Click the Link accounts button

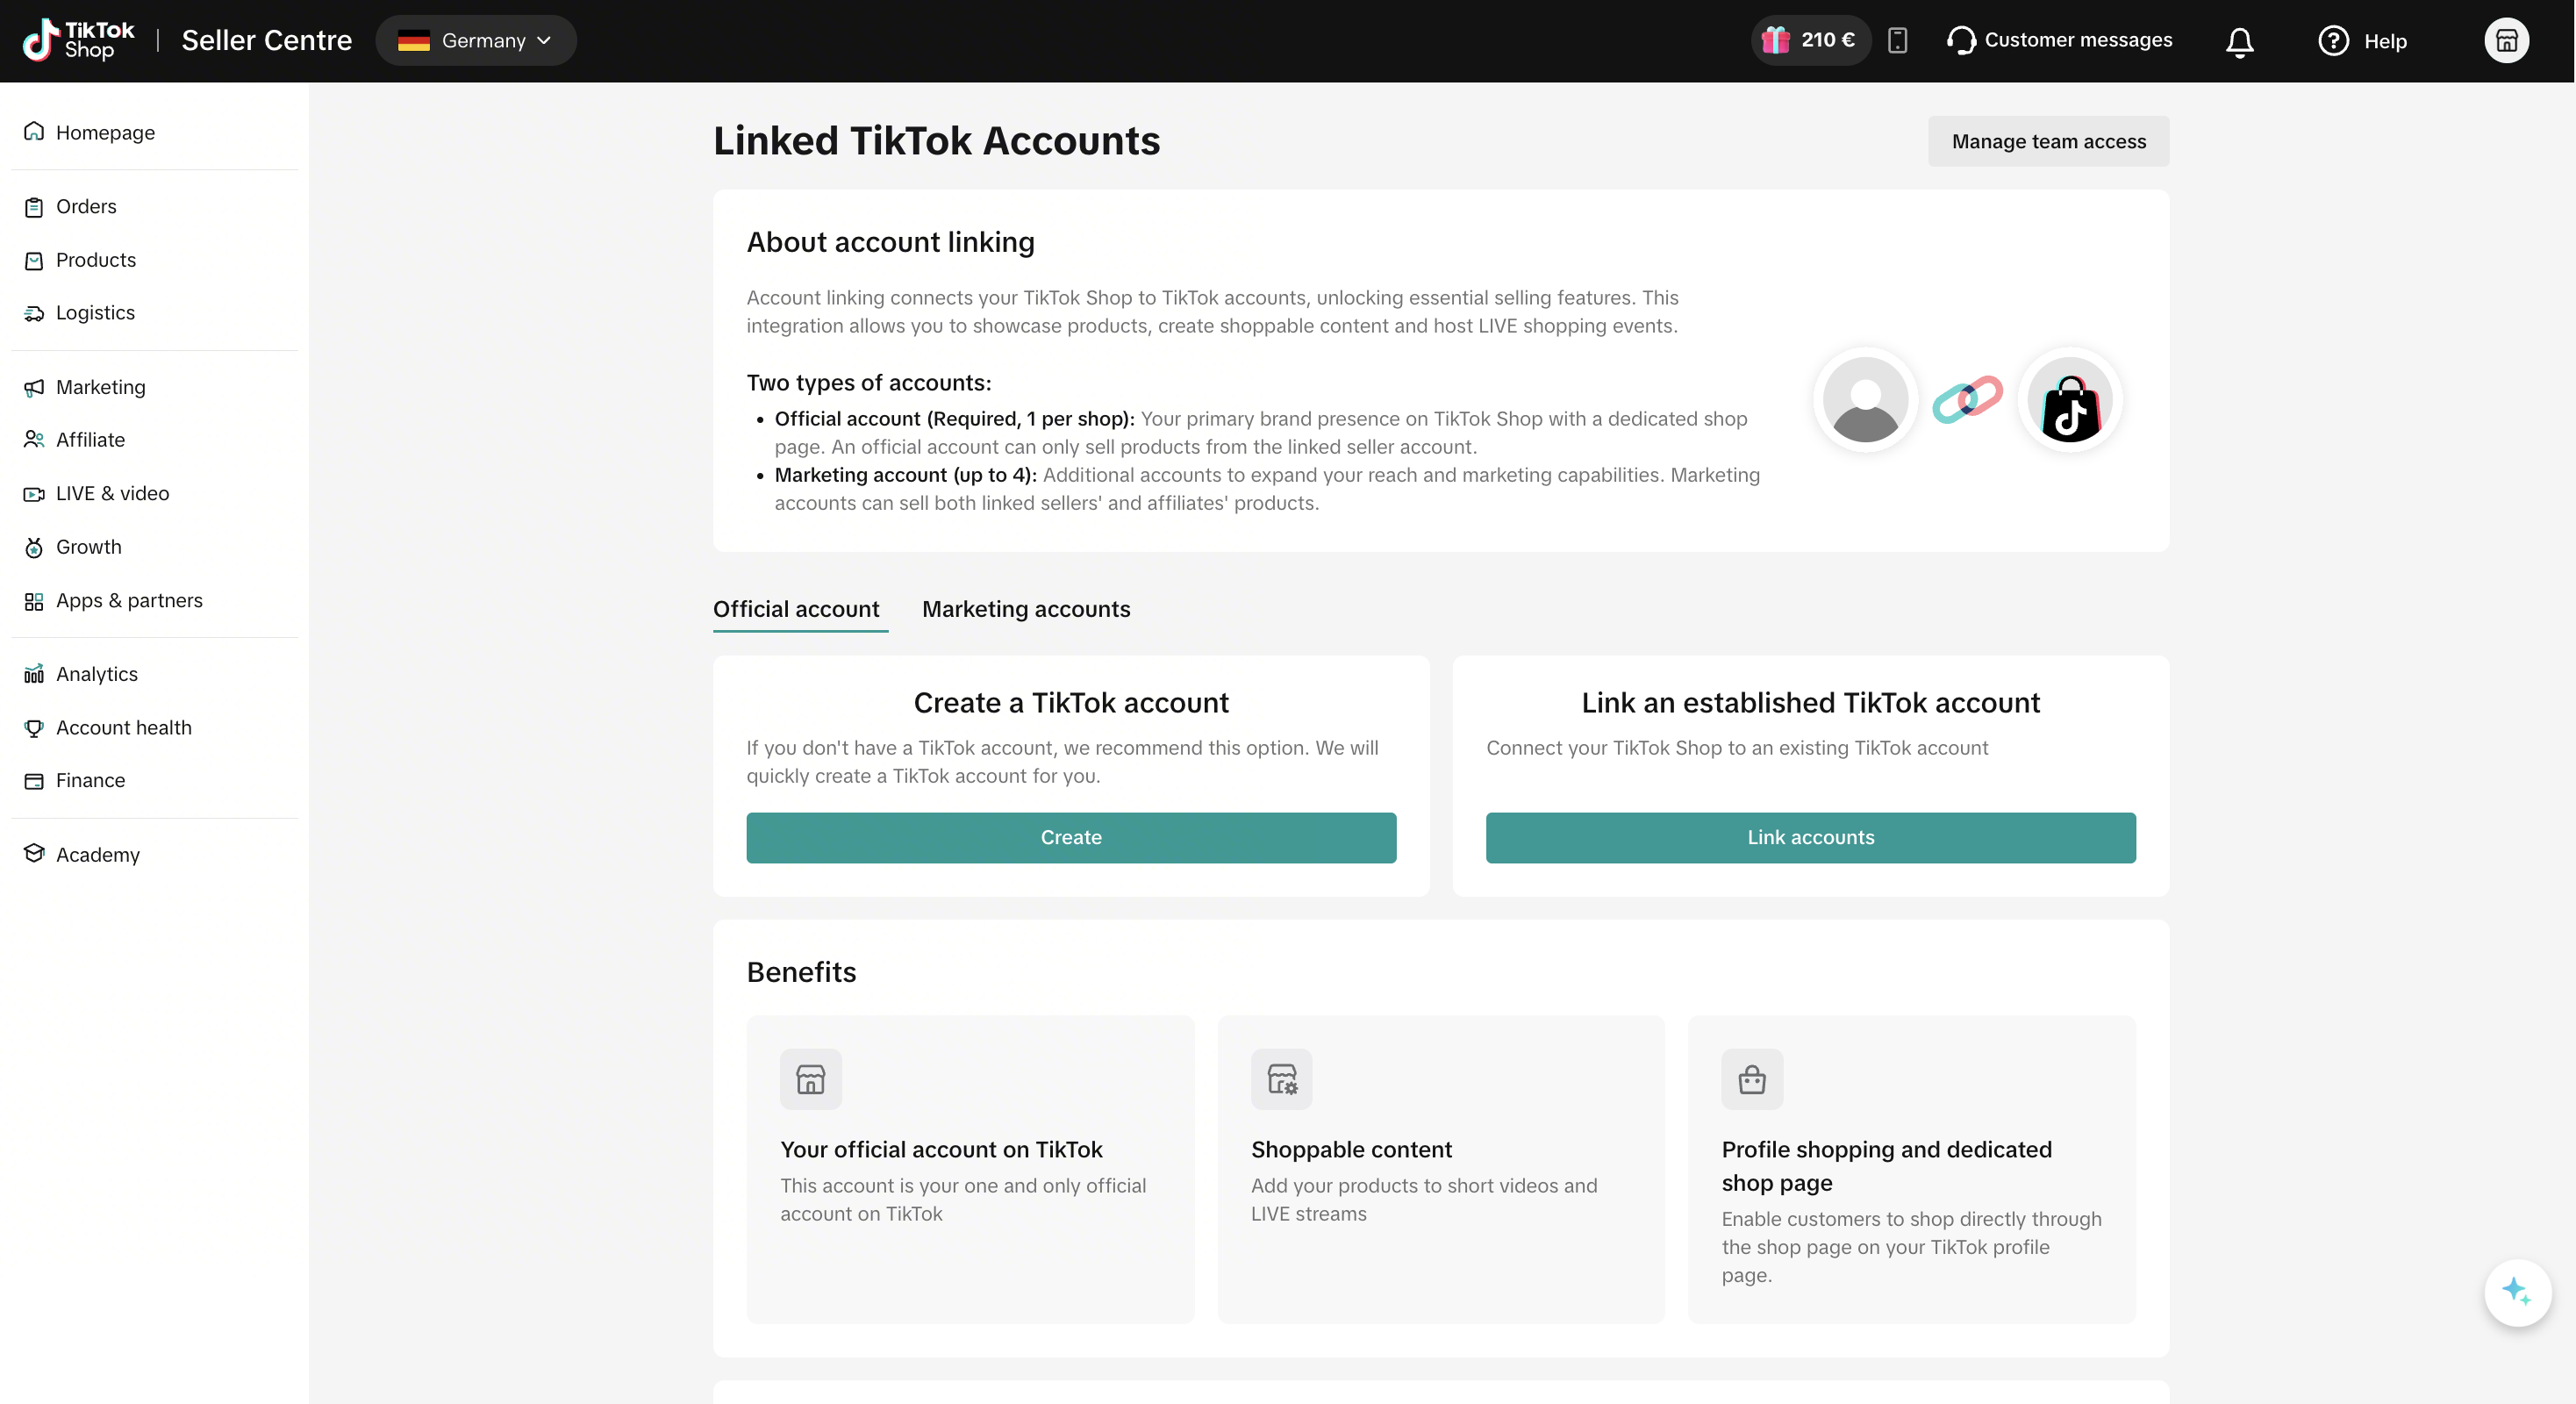tap(1810, 837)
